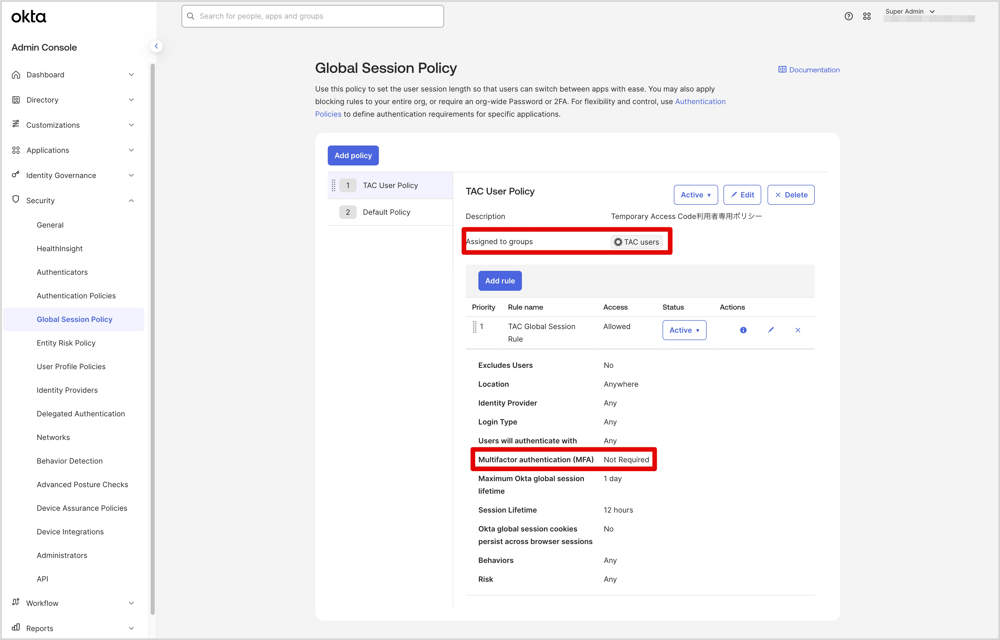Image resolution: width=1000 pixels, height=640 pixels.
Task: Click the okta logo
Action: point(29,17)
